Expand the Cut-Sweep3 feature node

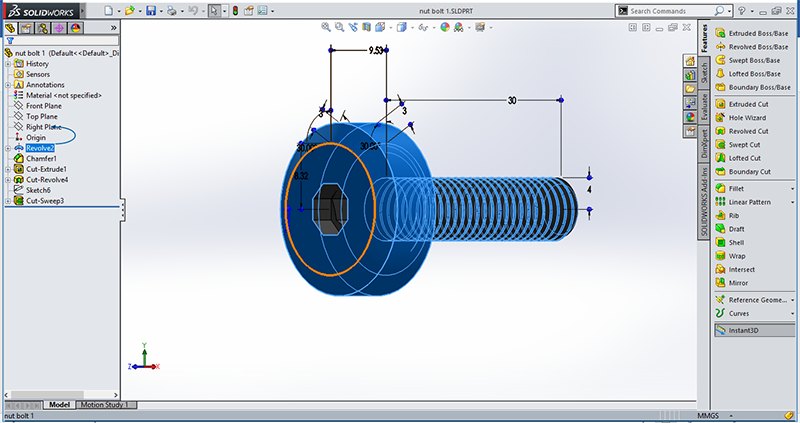[x=8, y=201]
